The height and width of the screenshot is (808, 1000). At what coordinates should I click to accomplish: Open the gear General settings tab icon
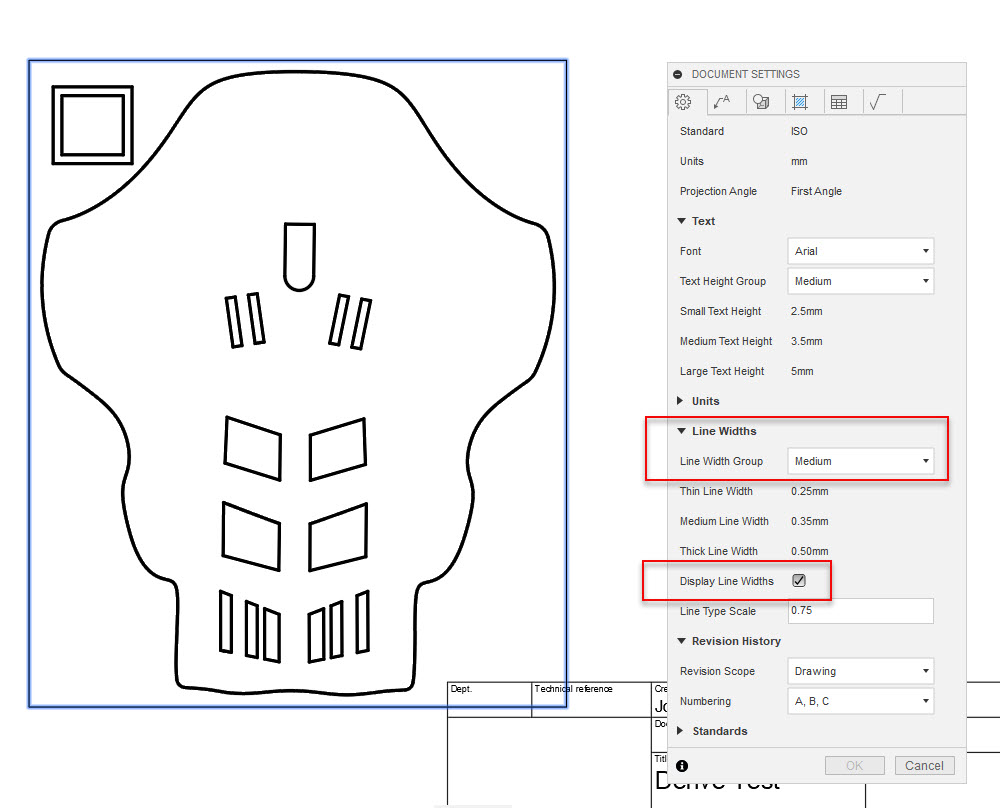coord(684,101)
